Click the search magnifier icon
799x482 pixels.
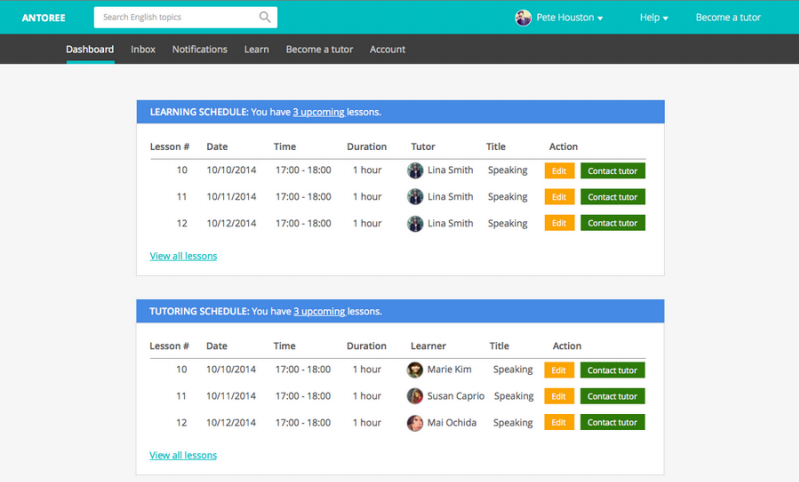pyautogui.click(x=265, y=17)
